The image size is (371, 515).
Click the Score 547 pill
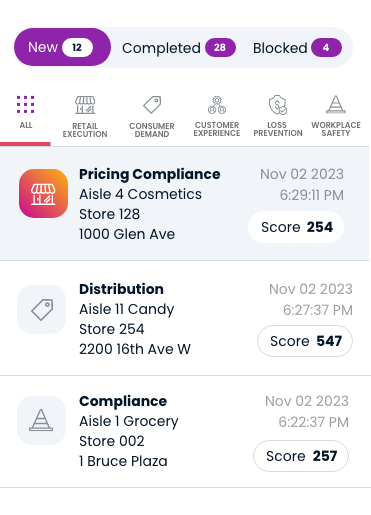305,341
